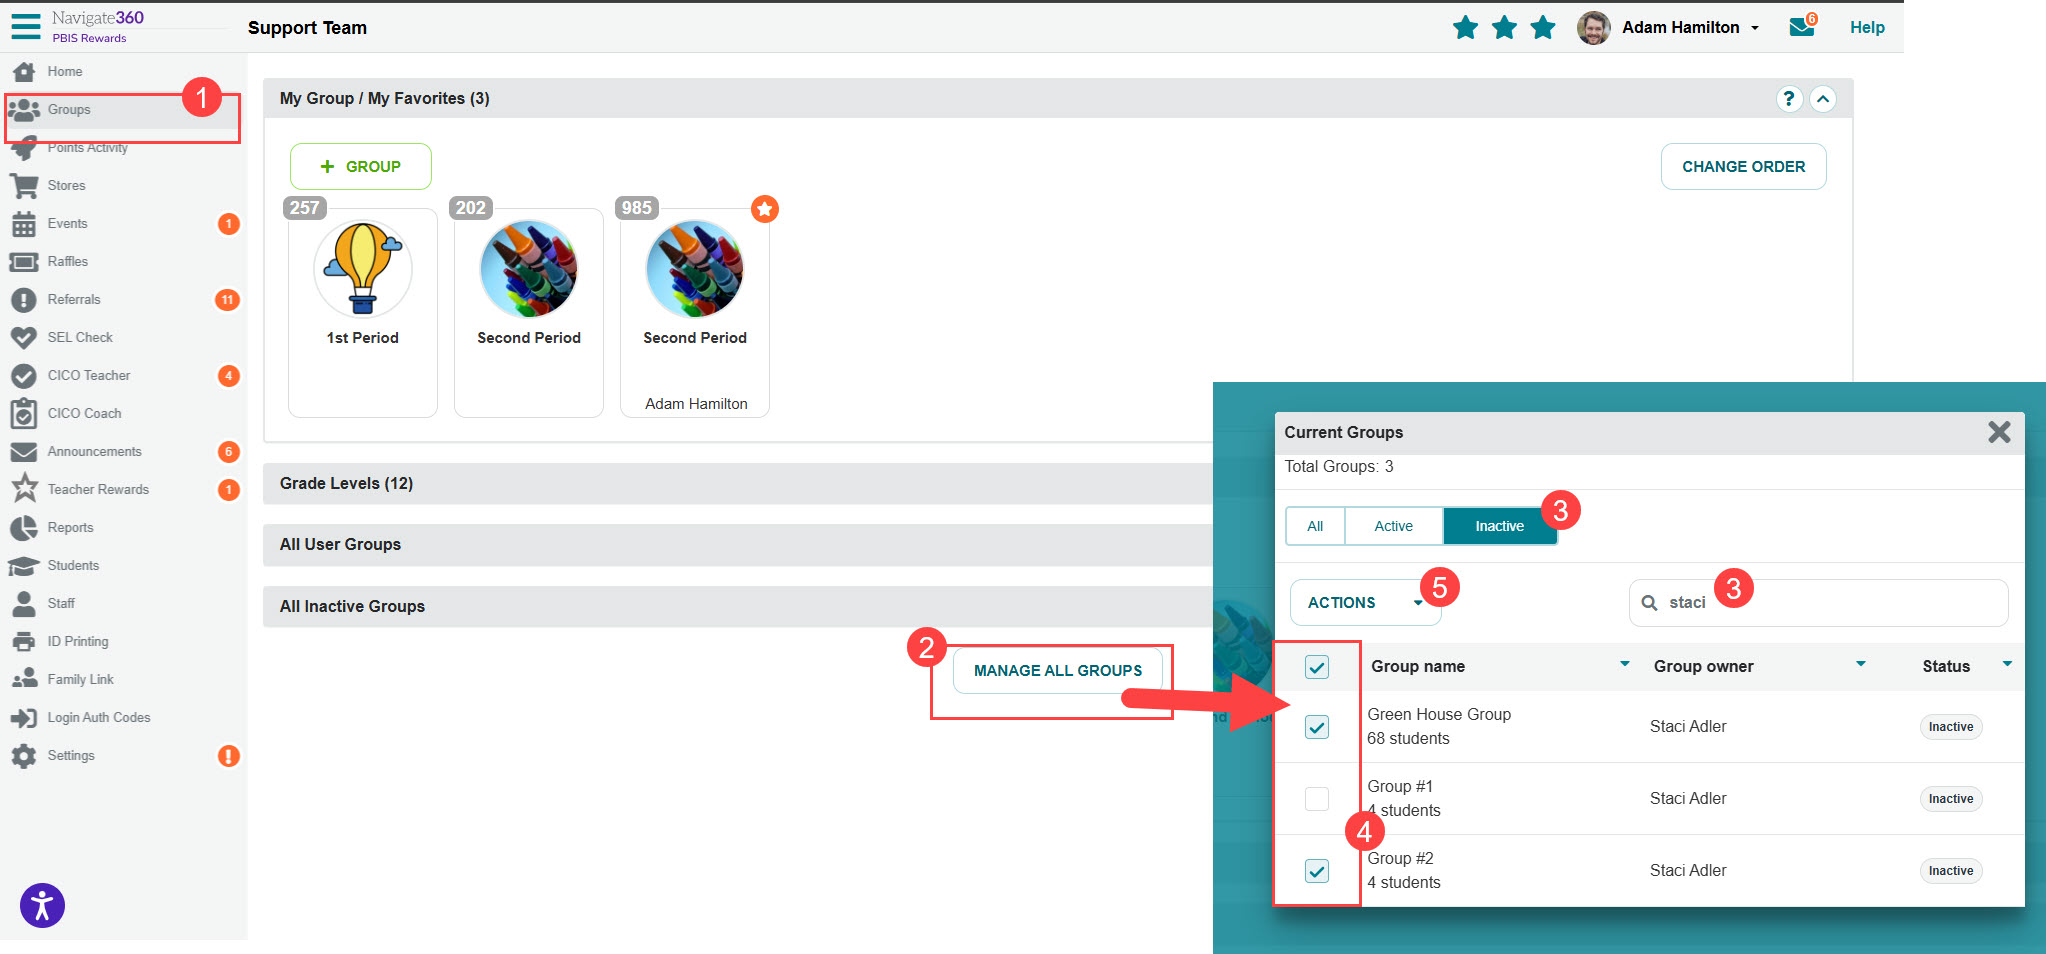Screen dimensions: 2046x954
Task: Check the Group #1 checkbox
Action: [x=1317, y=799]
